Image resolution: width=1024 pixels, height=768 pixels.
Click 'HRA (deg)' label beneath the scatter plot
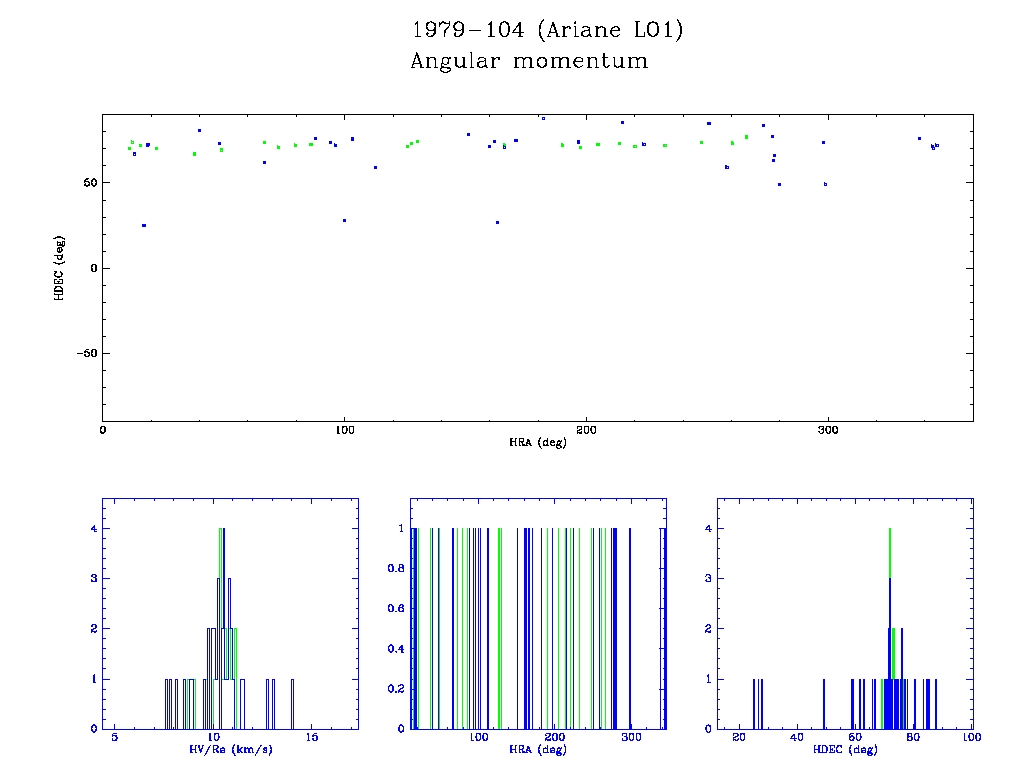pos(537,442)
